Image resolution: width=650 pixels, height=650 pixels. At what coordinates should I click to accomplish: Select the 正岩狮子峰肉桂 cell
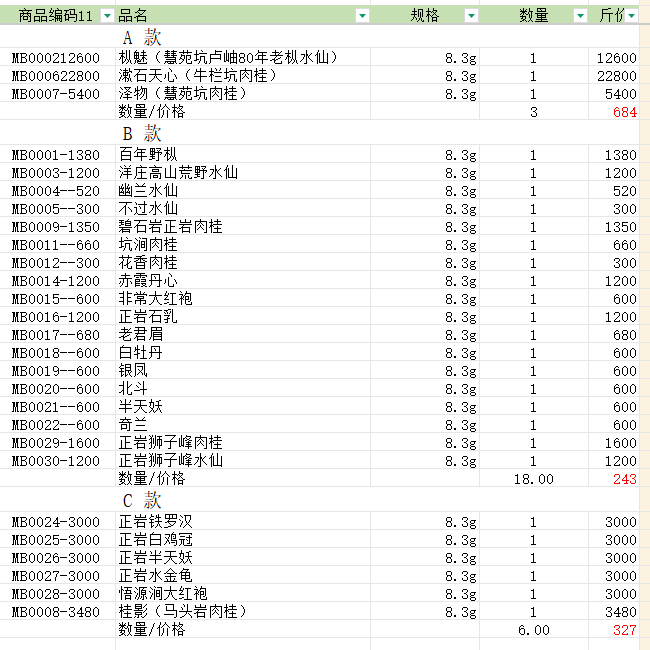[x=243, y=443]
